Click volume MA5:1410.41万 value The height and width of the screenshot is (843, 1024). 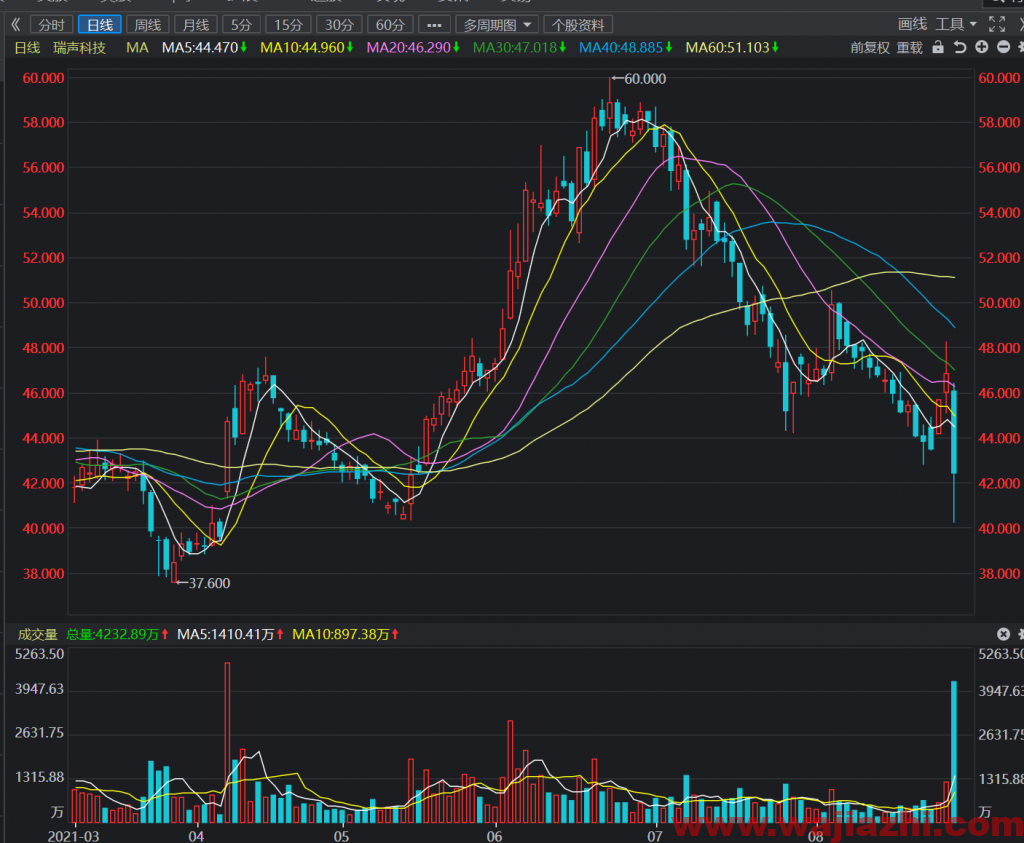(x=231, y=635)
